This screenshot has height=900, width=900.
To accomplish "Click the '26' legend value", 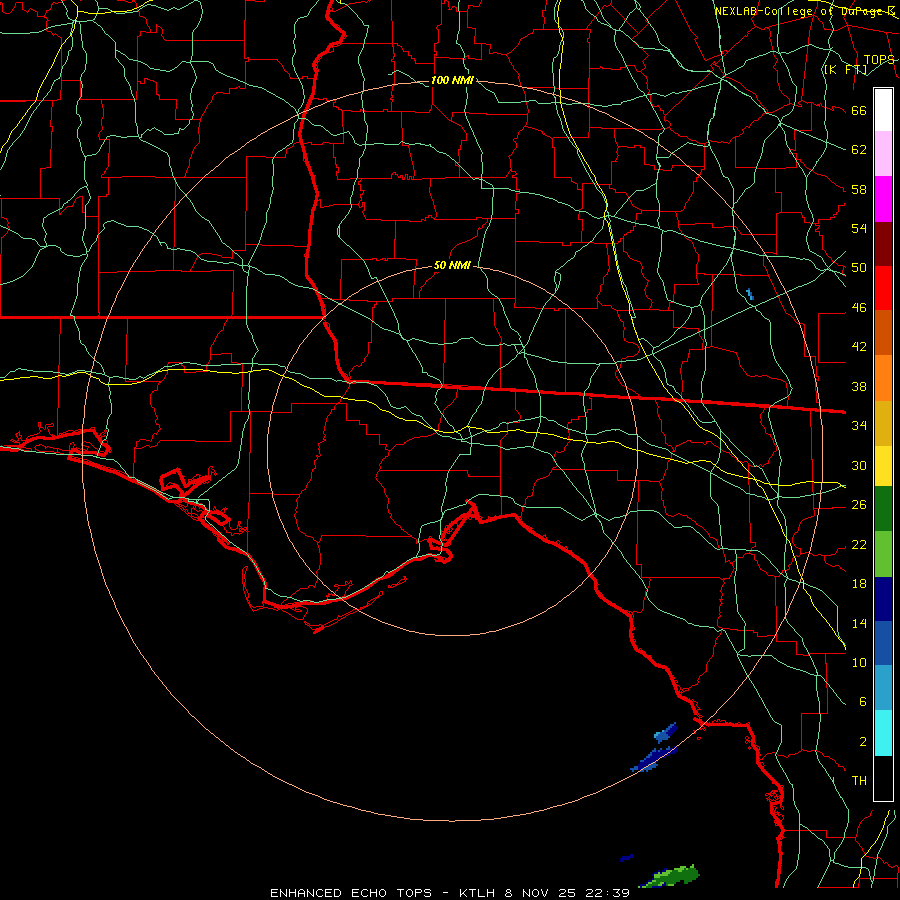I will pyautogui.click(x=859, y=505).
